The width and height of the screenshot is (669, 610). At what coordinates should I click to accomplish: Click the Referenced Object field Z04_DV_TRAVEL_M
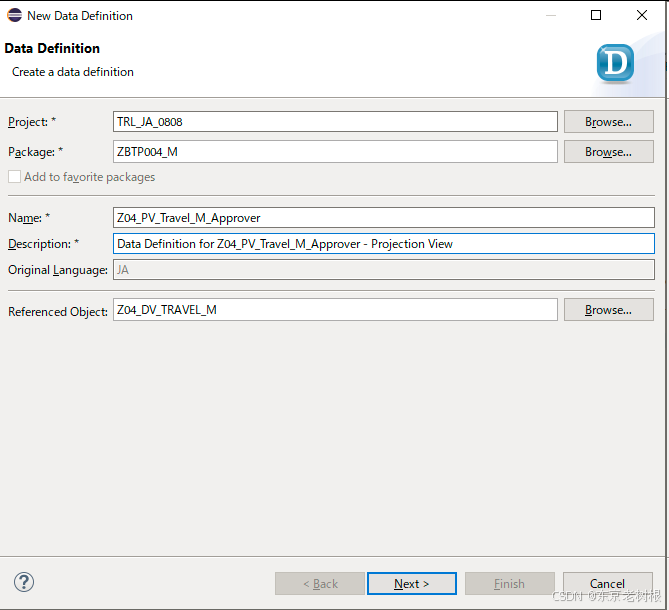click(x=335, y=310)
